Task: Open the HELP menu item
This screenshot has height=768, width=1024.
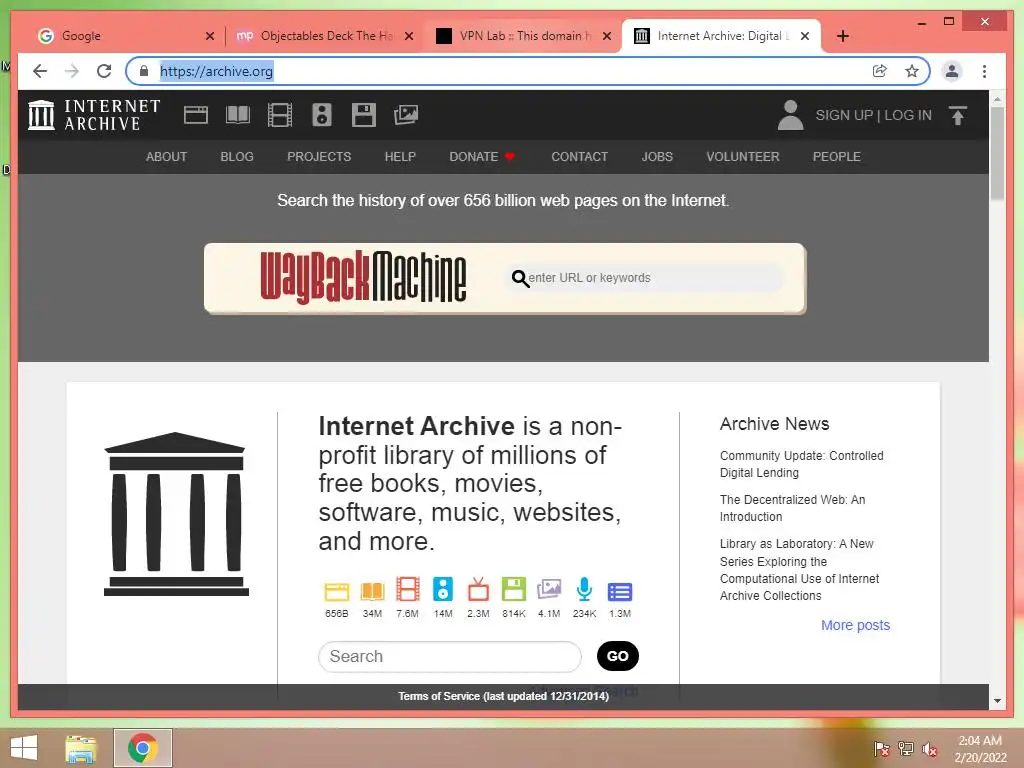Action: [x=400, y=157]
